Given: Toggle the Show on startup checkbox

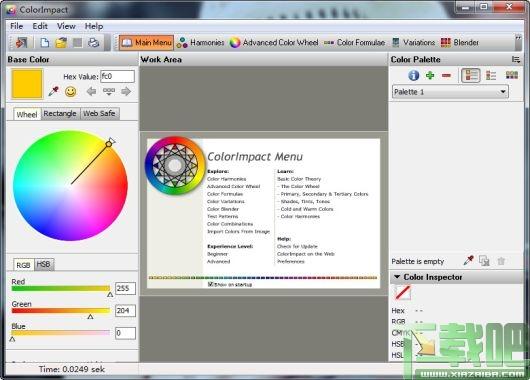Looking at the screenshot, I should tap(211, 284).
